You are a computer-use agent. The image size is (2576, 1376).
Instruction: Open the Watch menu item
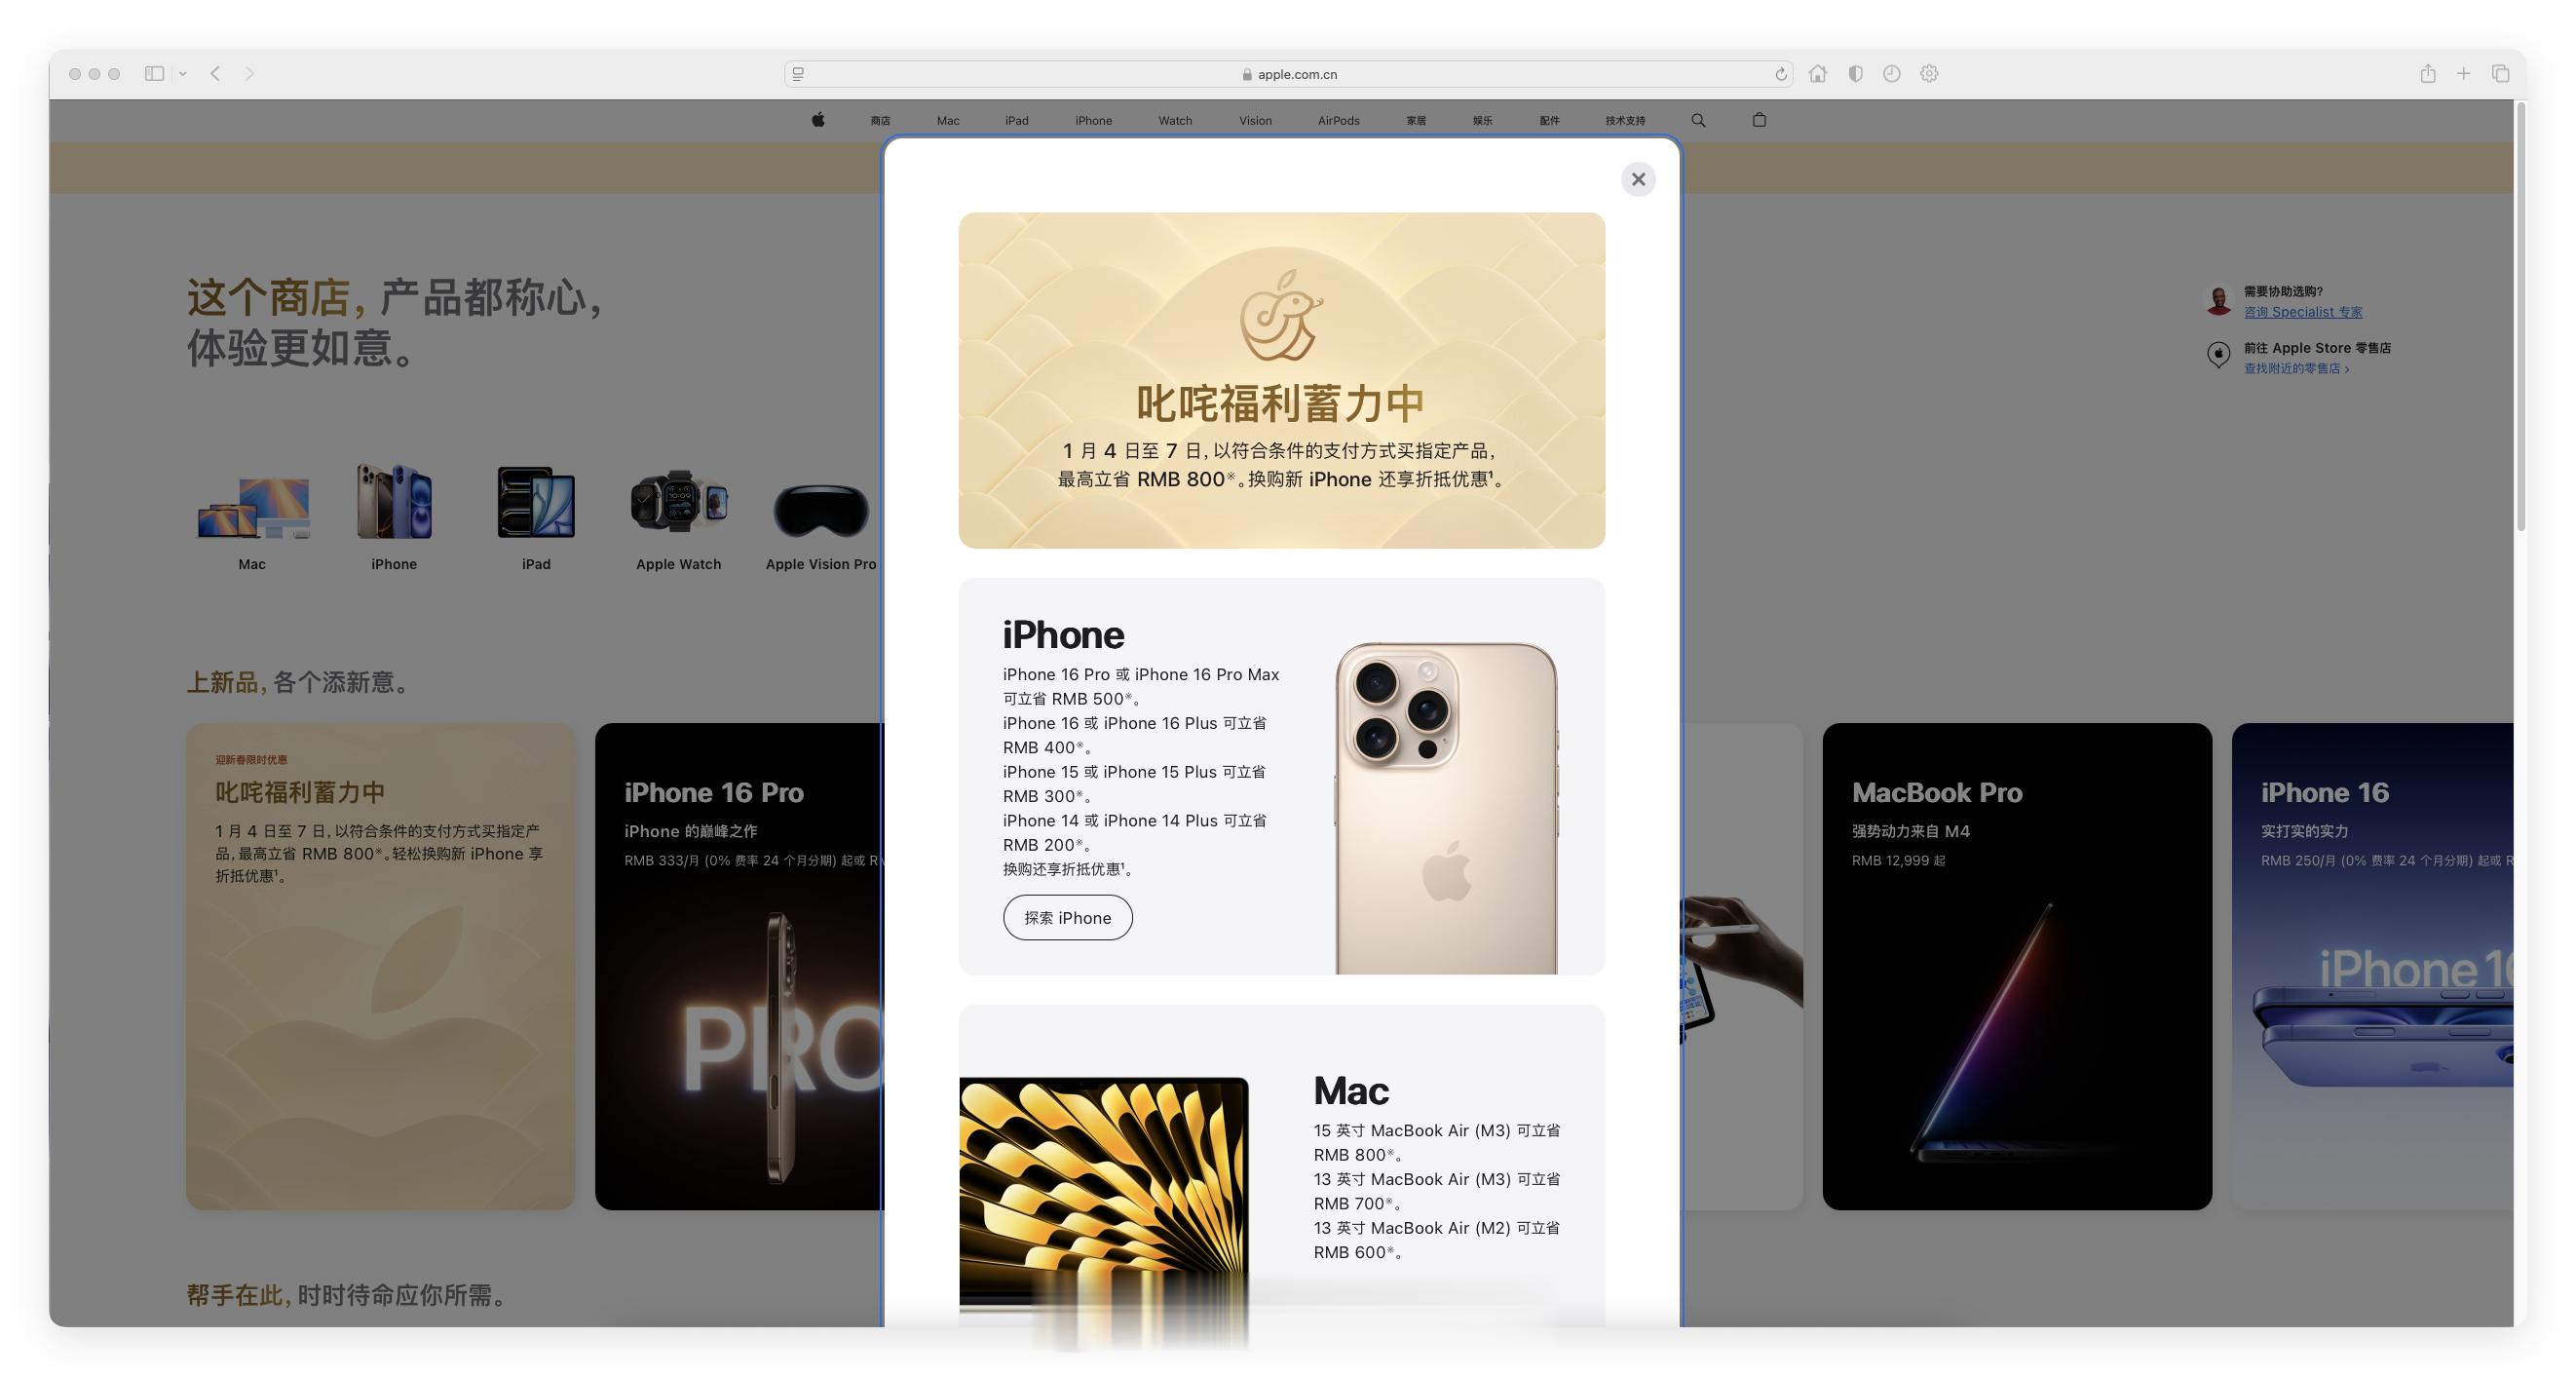tap(1175, 120)
